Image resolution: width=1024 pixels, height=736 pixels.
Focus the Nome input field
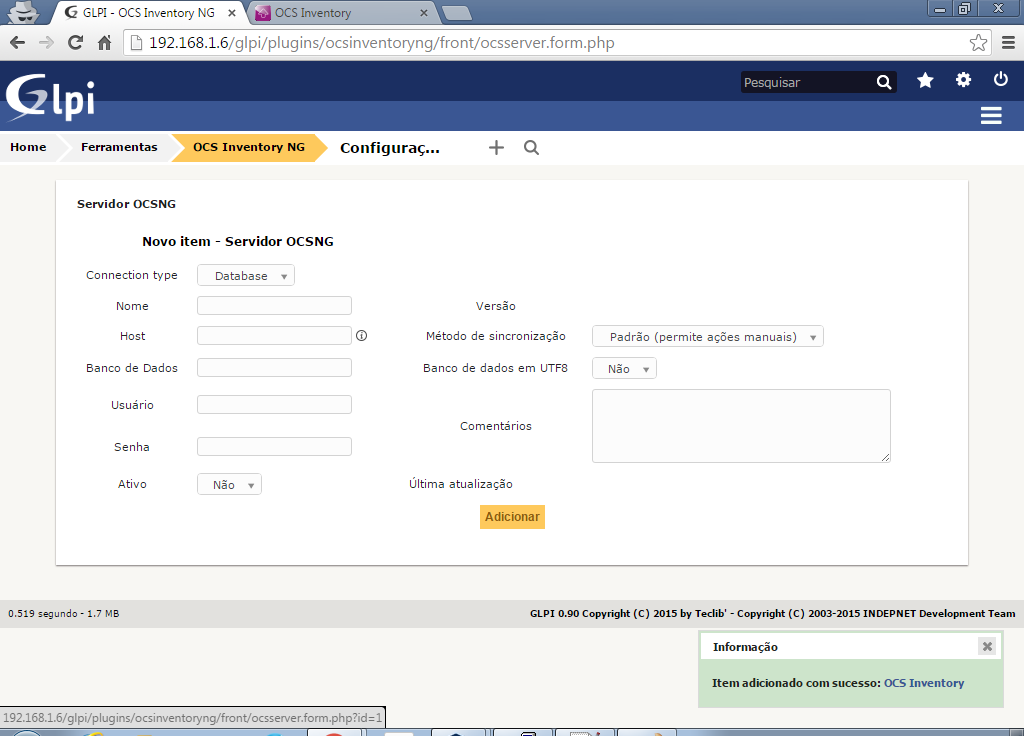click(x=274, y=306)
